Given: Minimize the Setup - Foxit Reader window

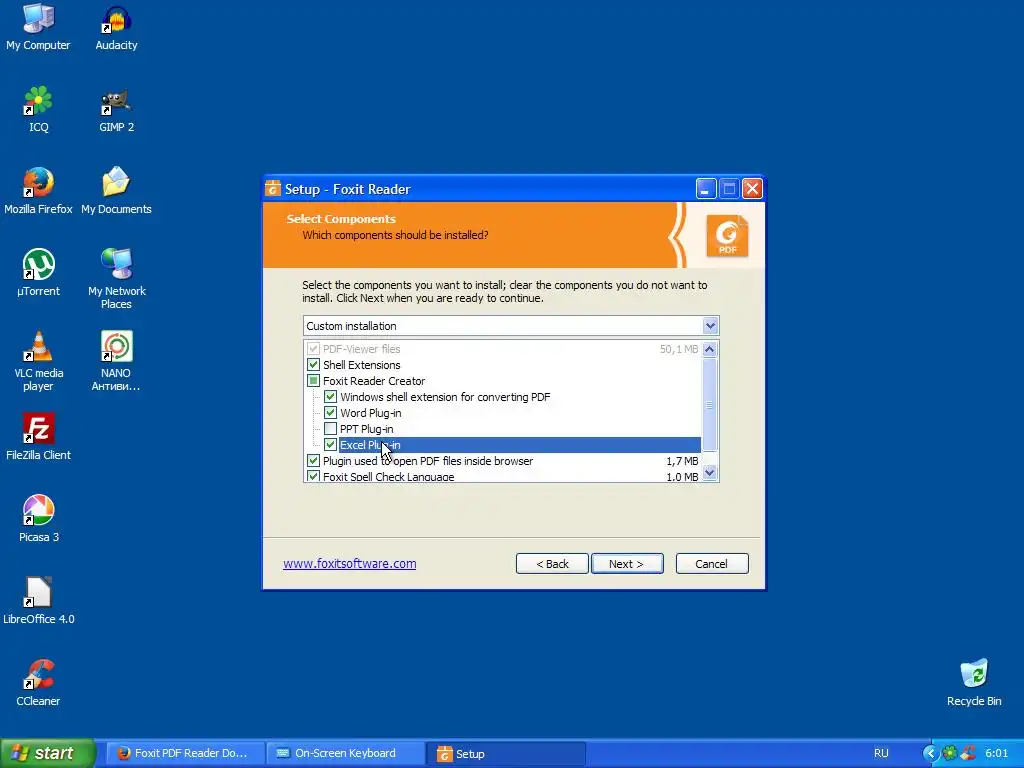Looking at the screenshot, I should coord(706,189).
